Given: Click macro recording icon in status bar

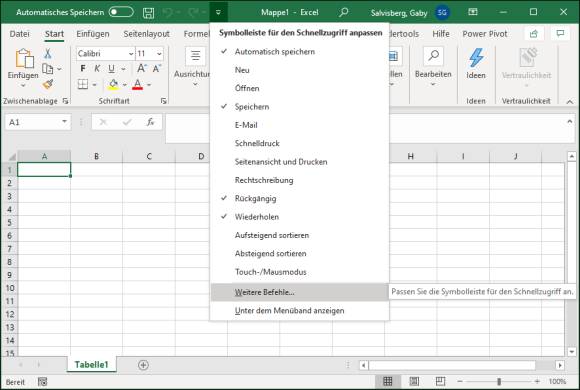Looking at the screenshot, I should pos(43,382).
